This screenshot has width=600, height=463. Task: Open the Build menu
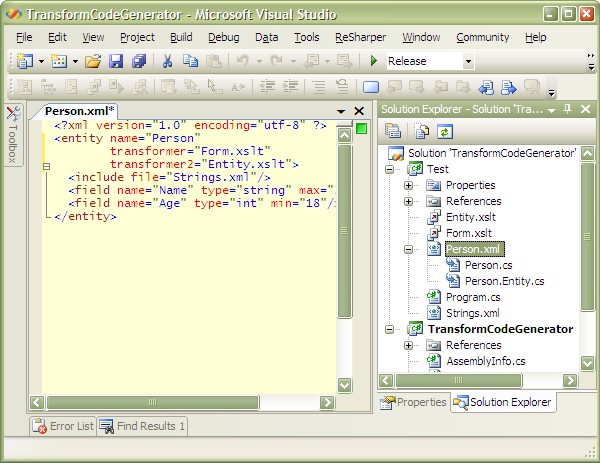[181, 37]
